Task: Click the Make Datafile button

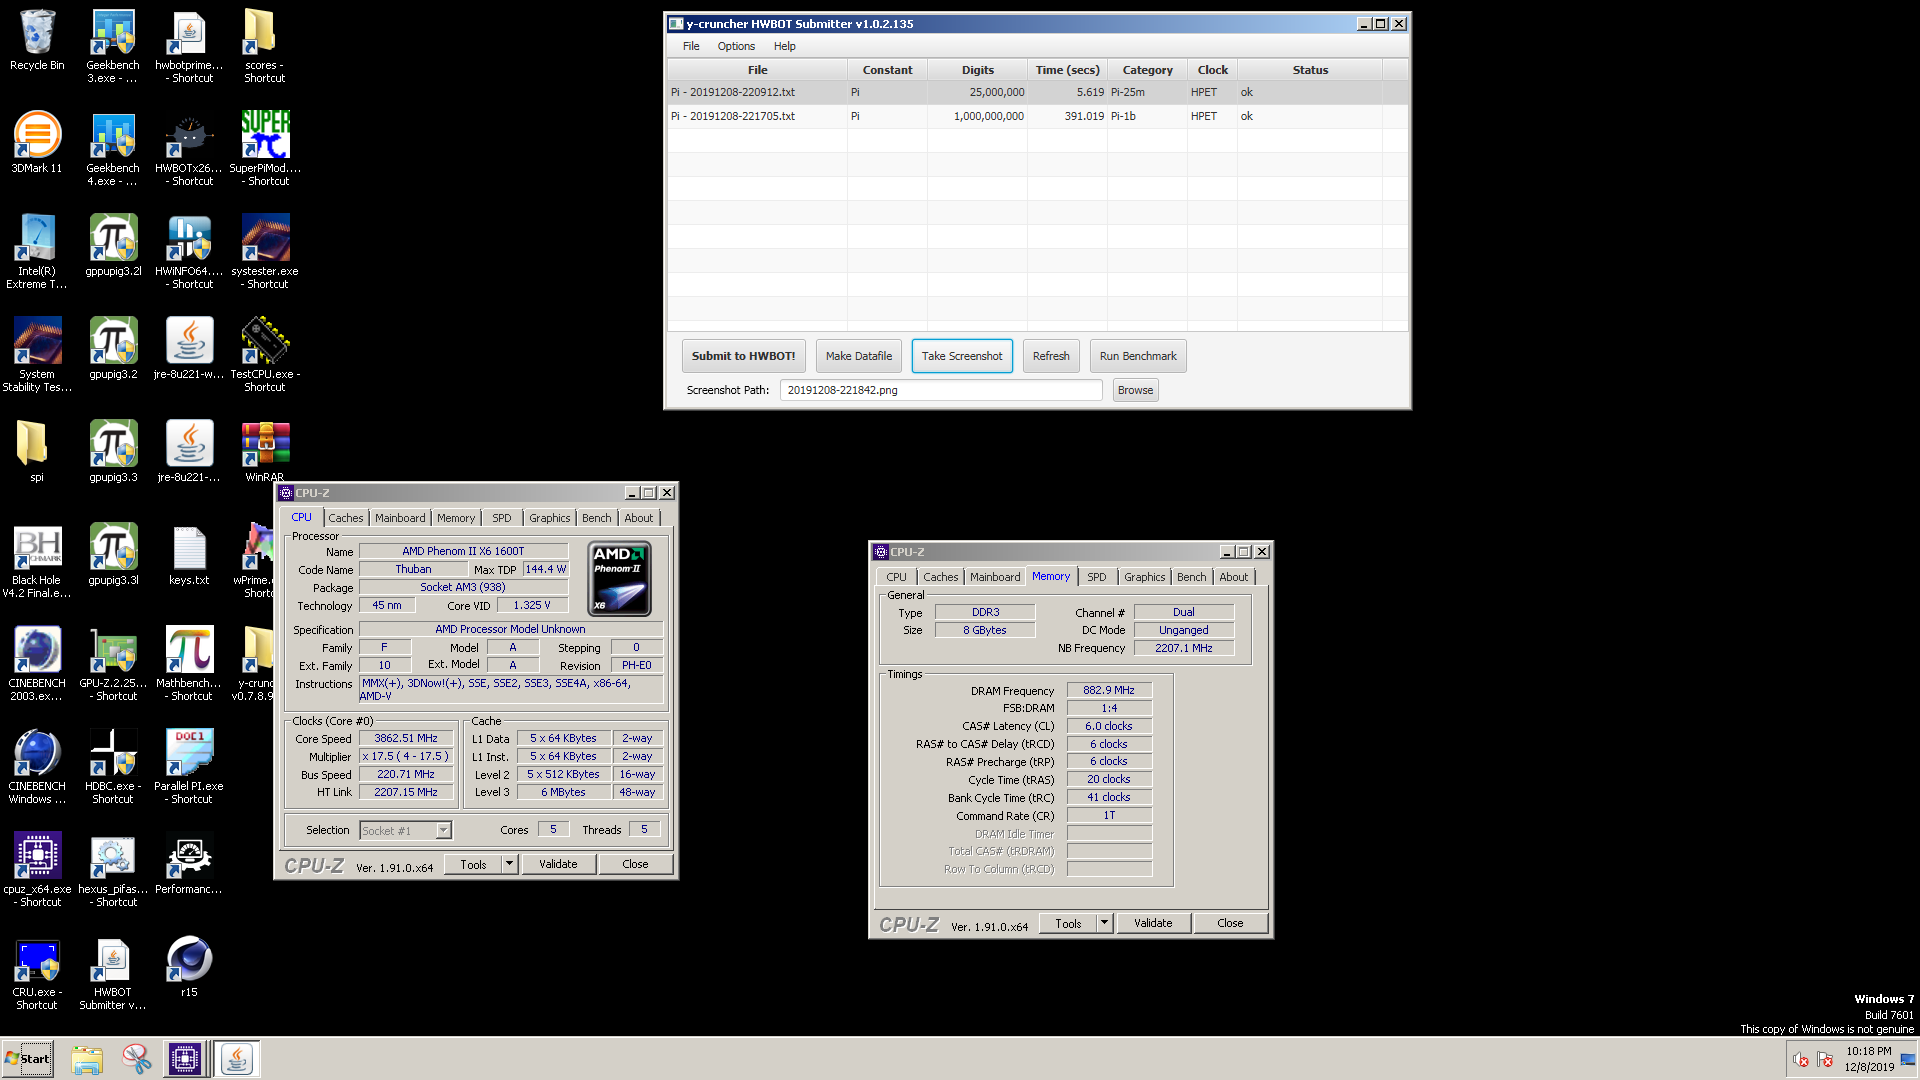Action: 859,356
